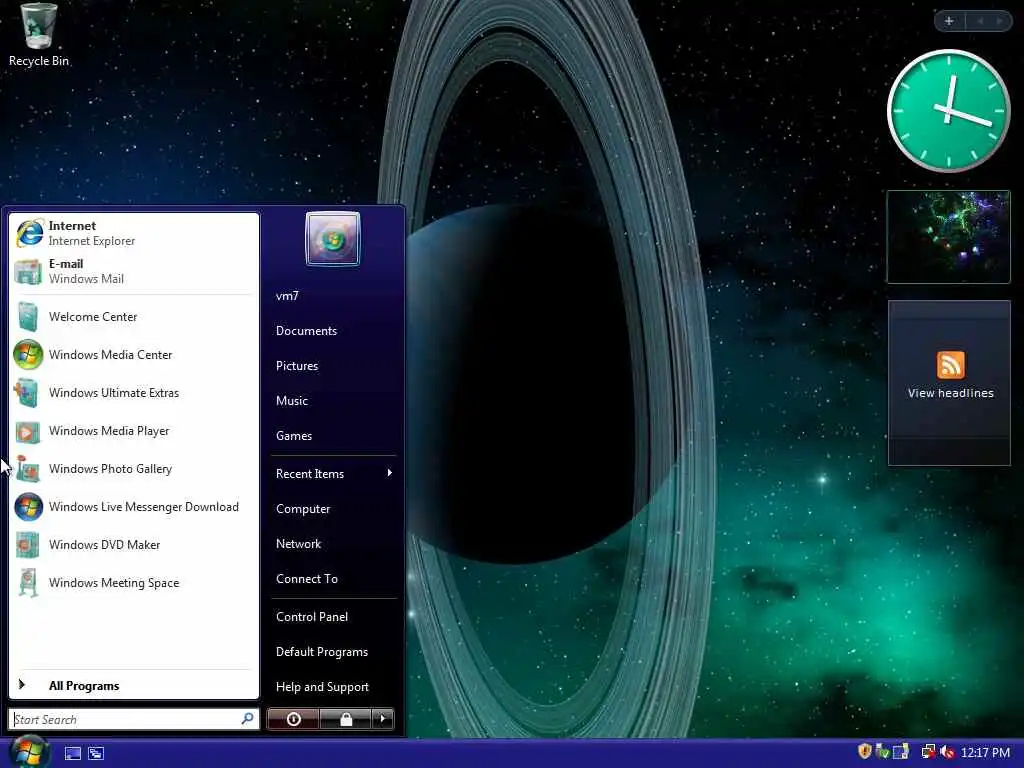Click the clock gadget
Screen dimensions: 1024x768
[948, 111]
